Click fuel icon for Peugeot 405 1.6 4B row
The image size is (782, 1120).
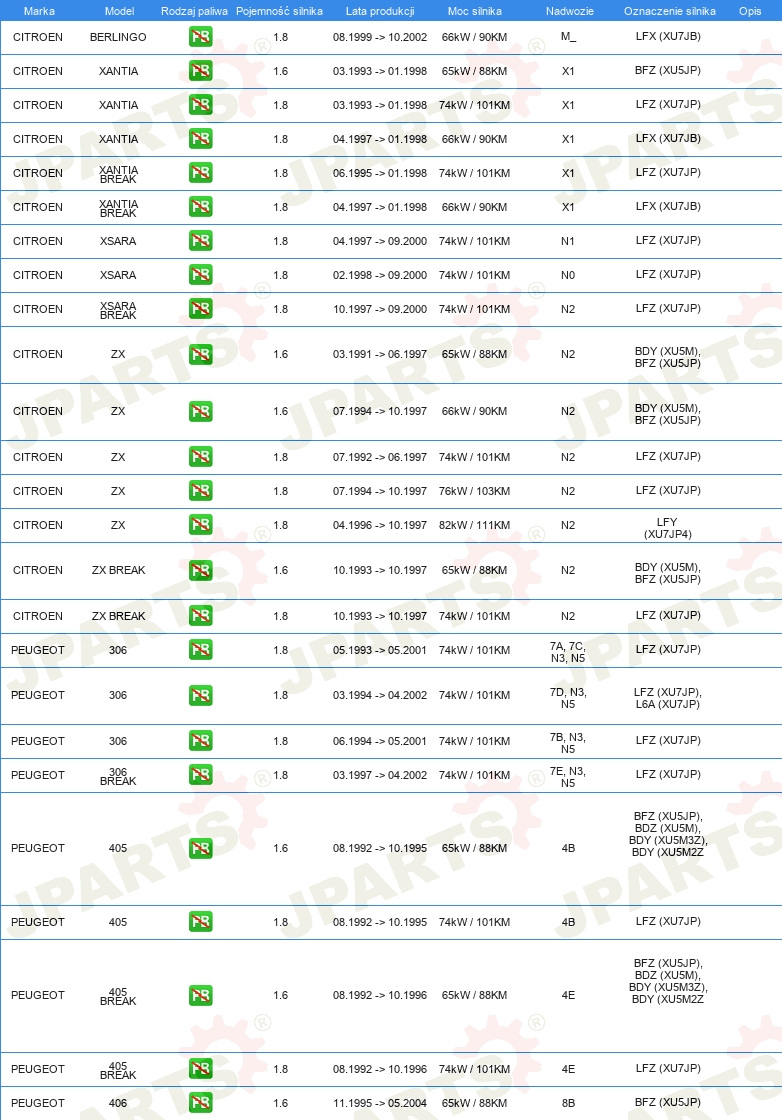(201, 849)
